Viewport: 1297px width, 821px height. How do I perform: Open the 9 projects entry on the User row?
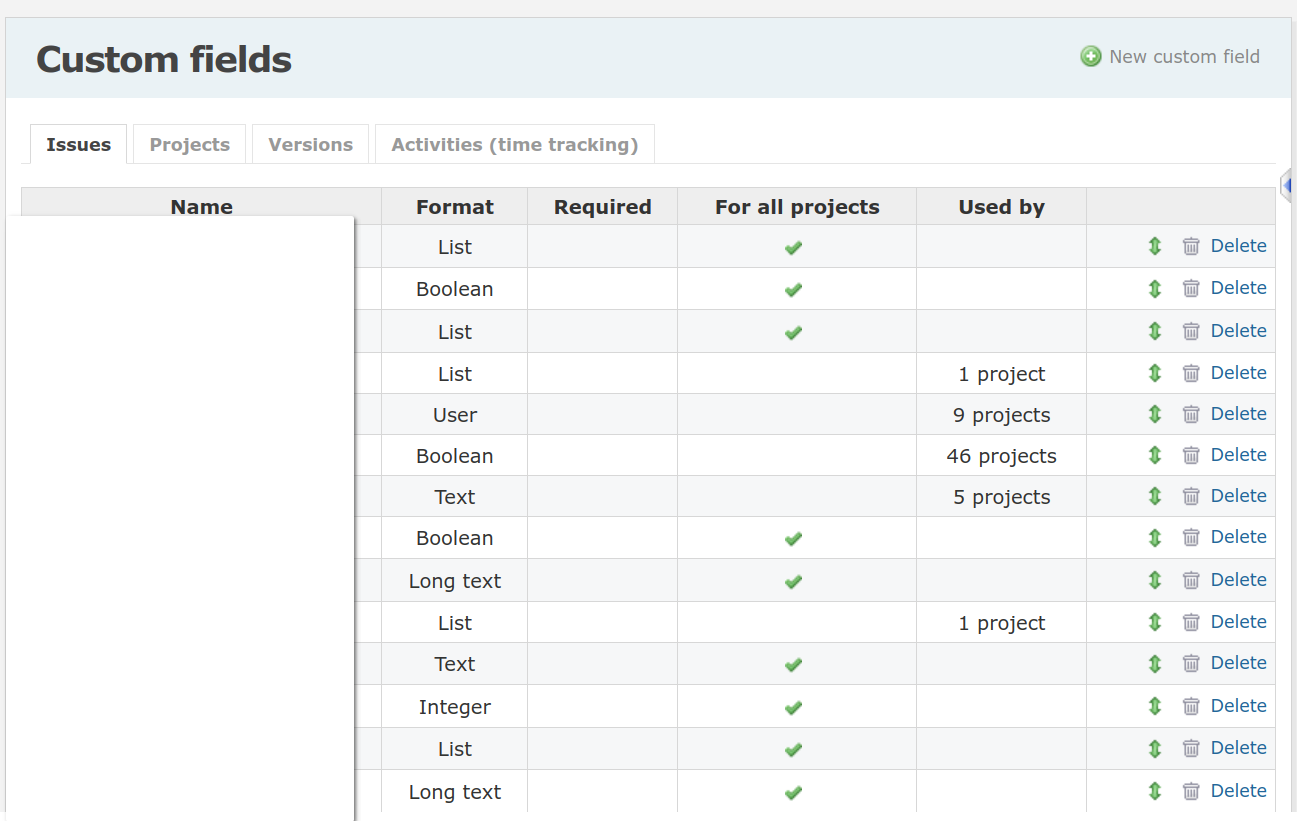coord(1001,414)
